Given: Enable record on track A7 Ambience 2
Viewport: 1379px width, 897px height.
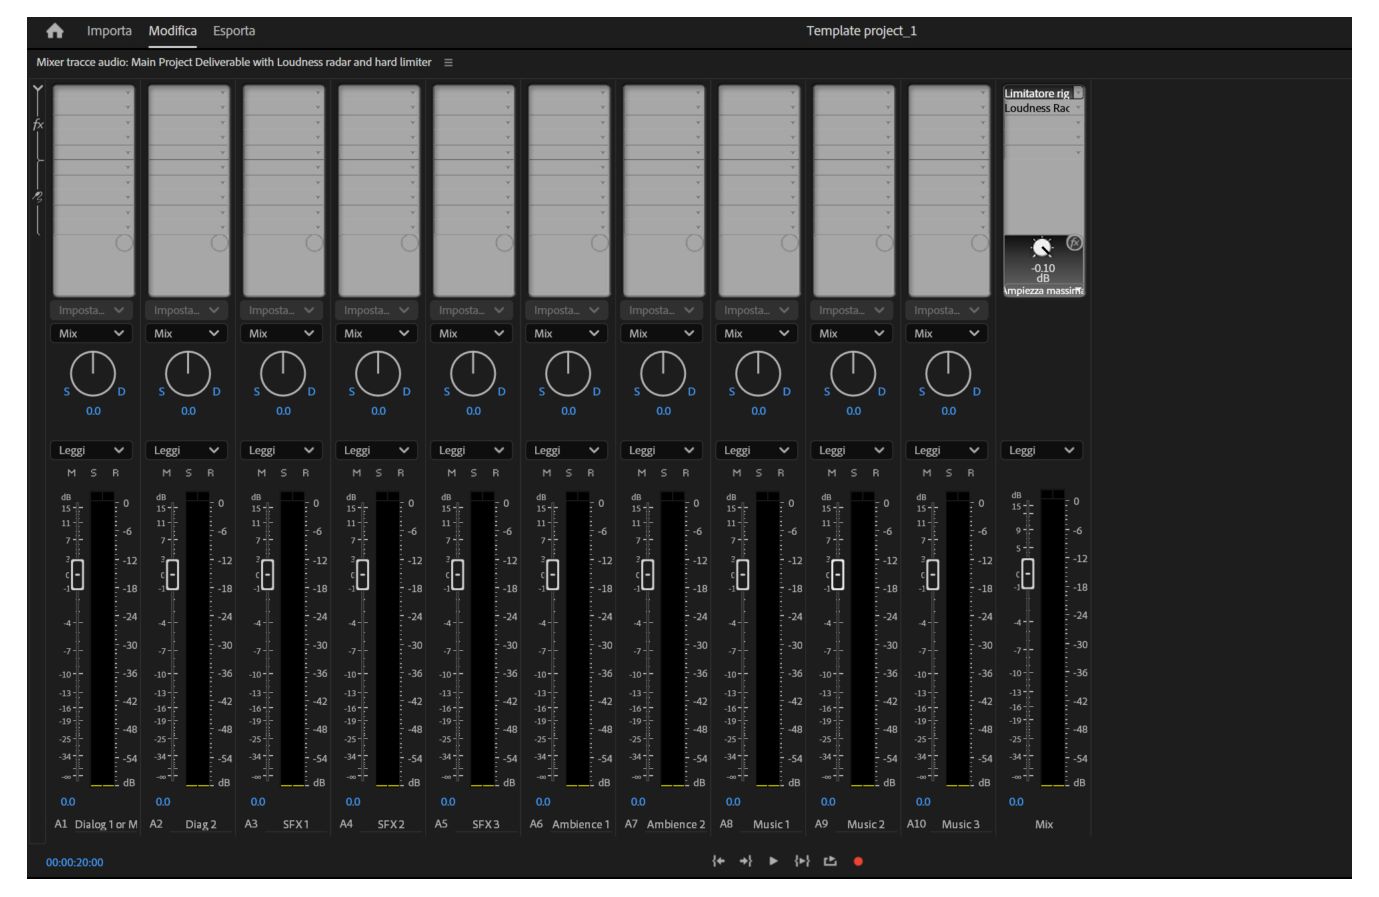Looking at the screenshot, I should [686, 473].
